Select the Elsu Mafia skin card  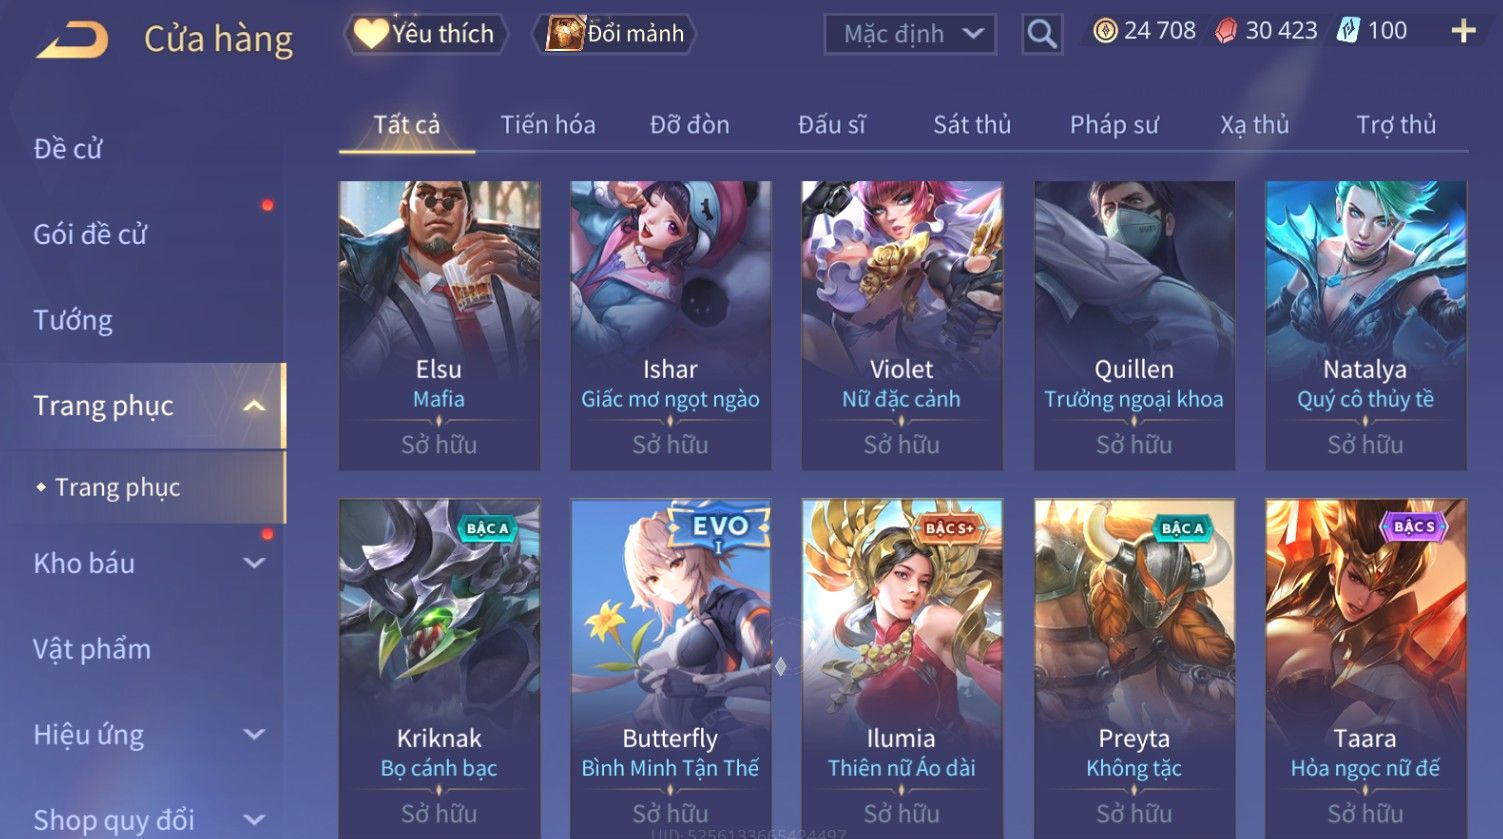click(439, 325)
